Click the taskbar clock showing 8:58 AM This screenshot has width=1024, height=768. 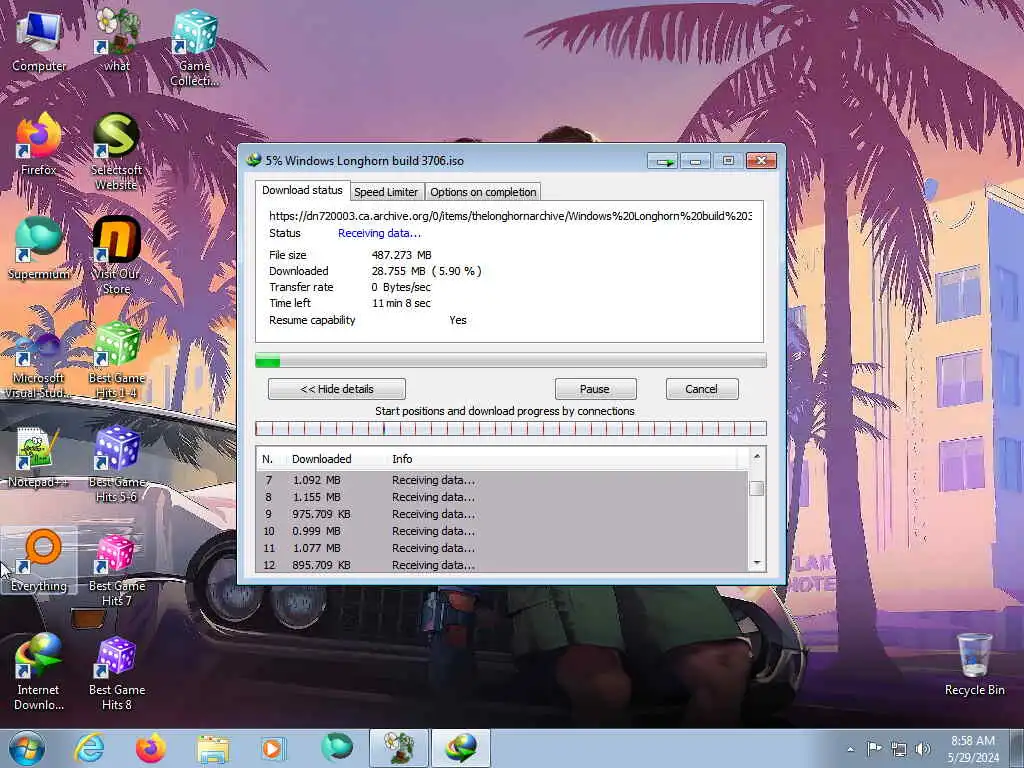click(x=973, y=749)
